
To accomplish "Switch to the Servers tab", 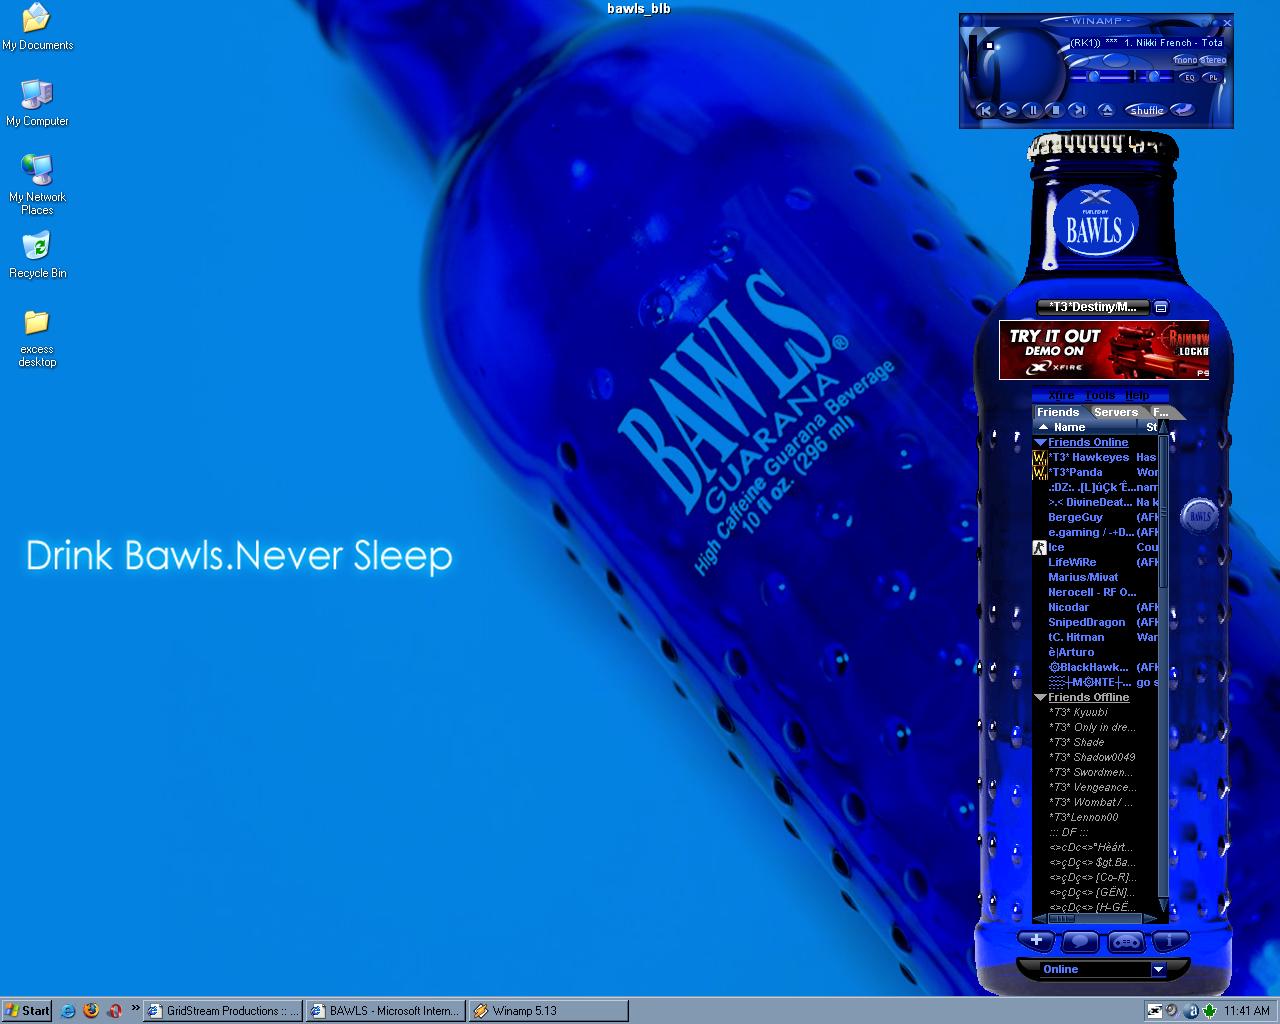I will click(x=1115, y=412).
